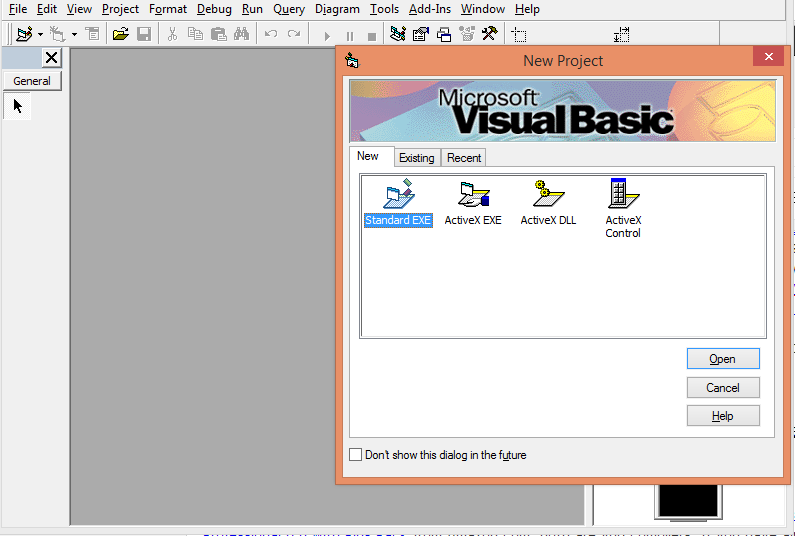
Task: Start the program with the Run icon
Action: (327, 36)
